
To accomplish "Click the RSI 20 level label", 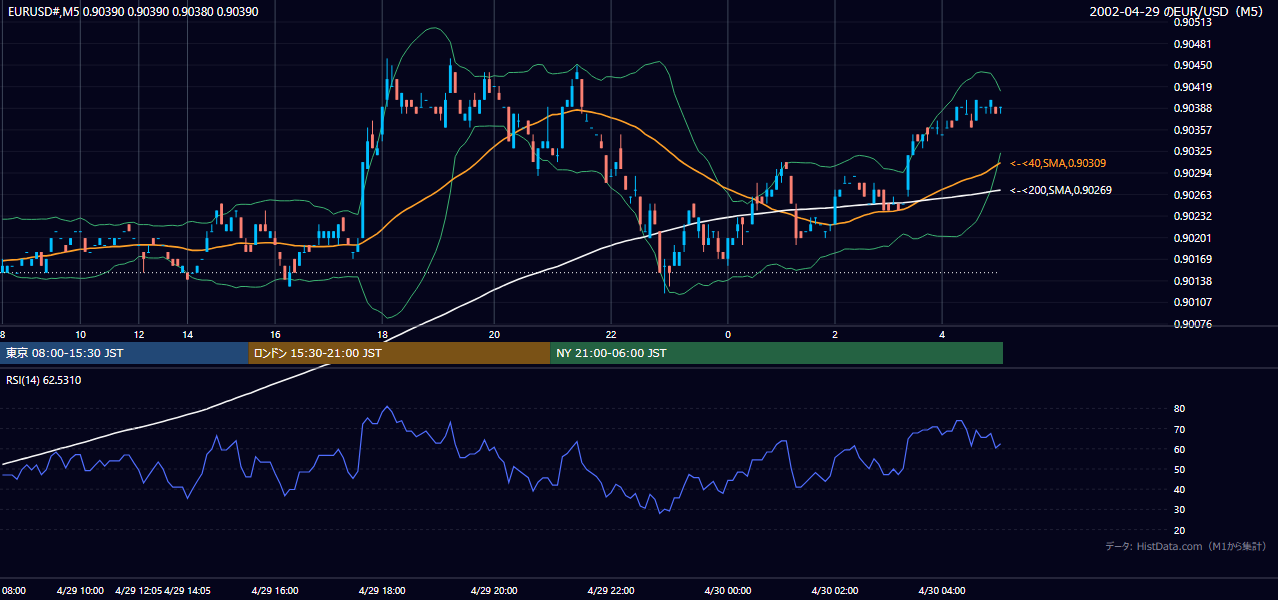I will click(1179, 530).
